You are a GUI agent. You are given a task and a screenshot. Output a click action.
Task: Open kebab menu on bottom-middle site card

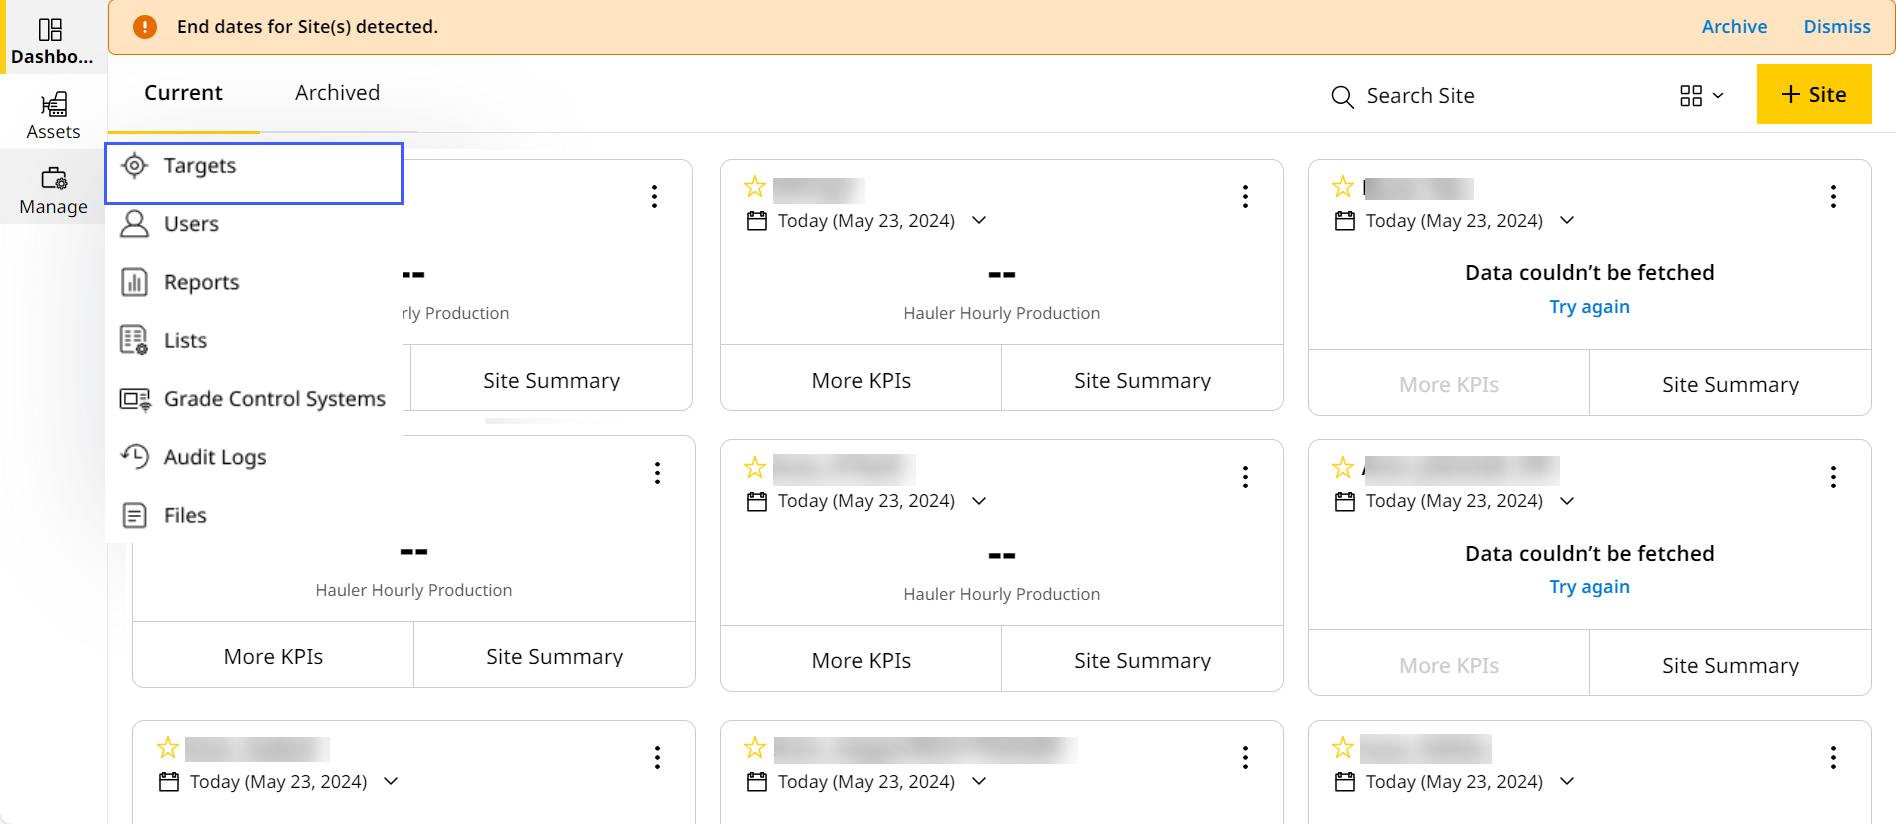tap(1245, 758)
